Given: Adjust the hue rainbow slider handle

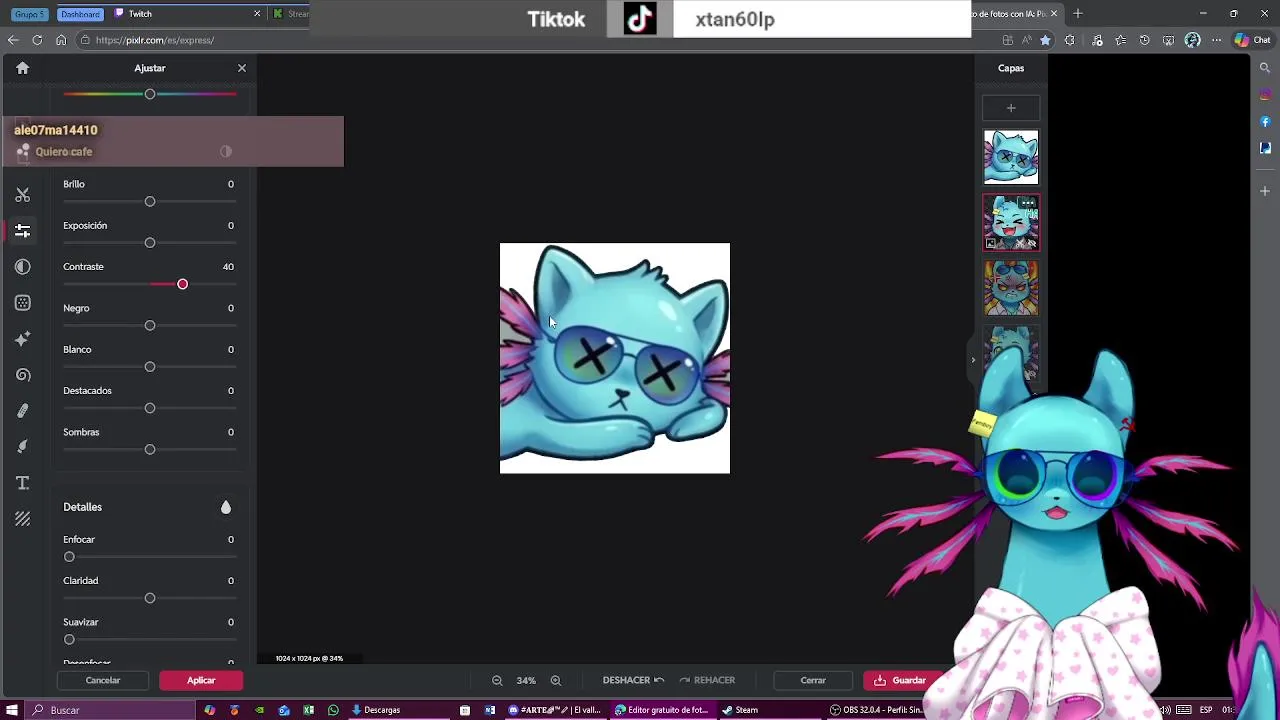Looking at the screenshot, I should 150,94.
